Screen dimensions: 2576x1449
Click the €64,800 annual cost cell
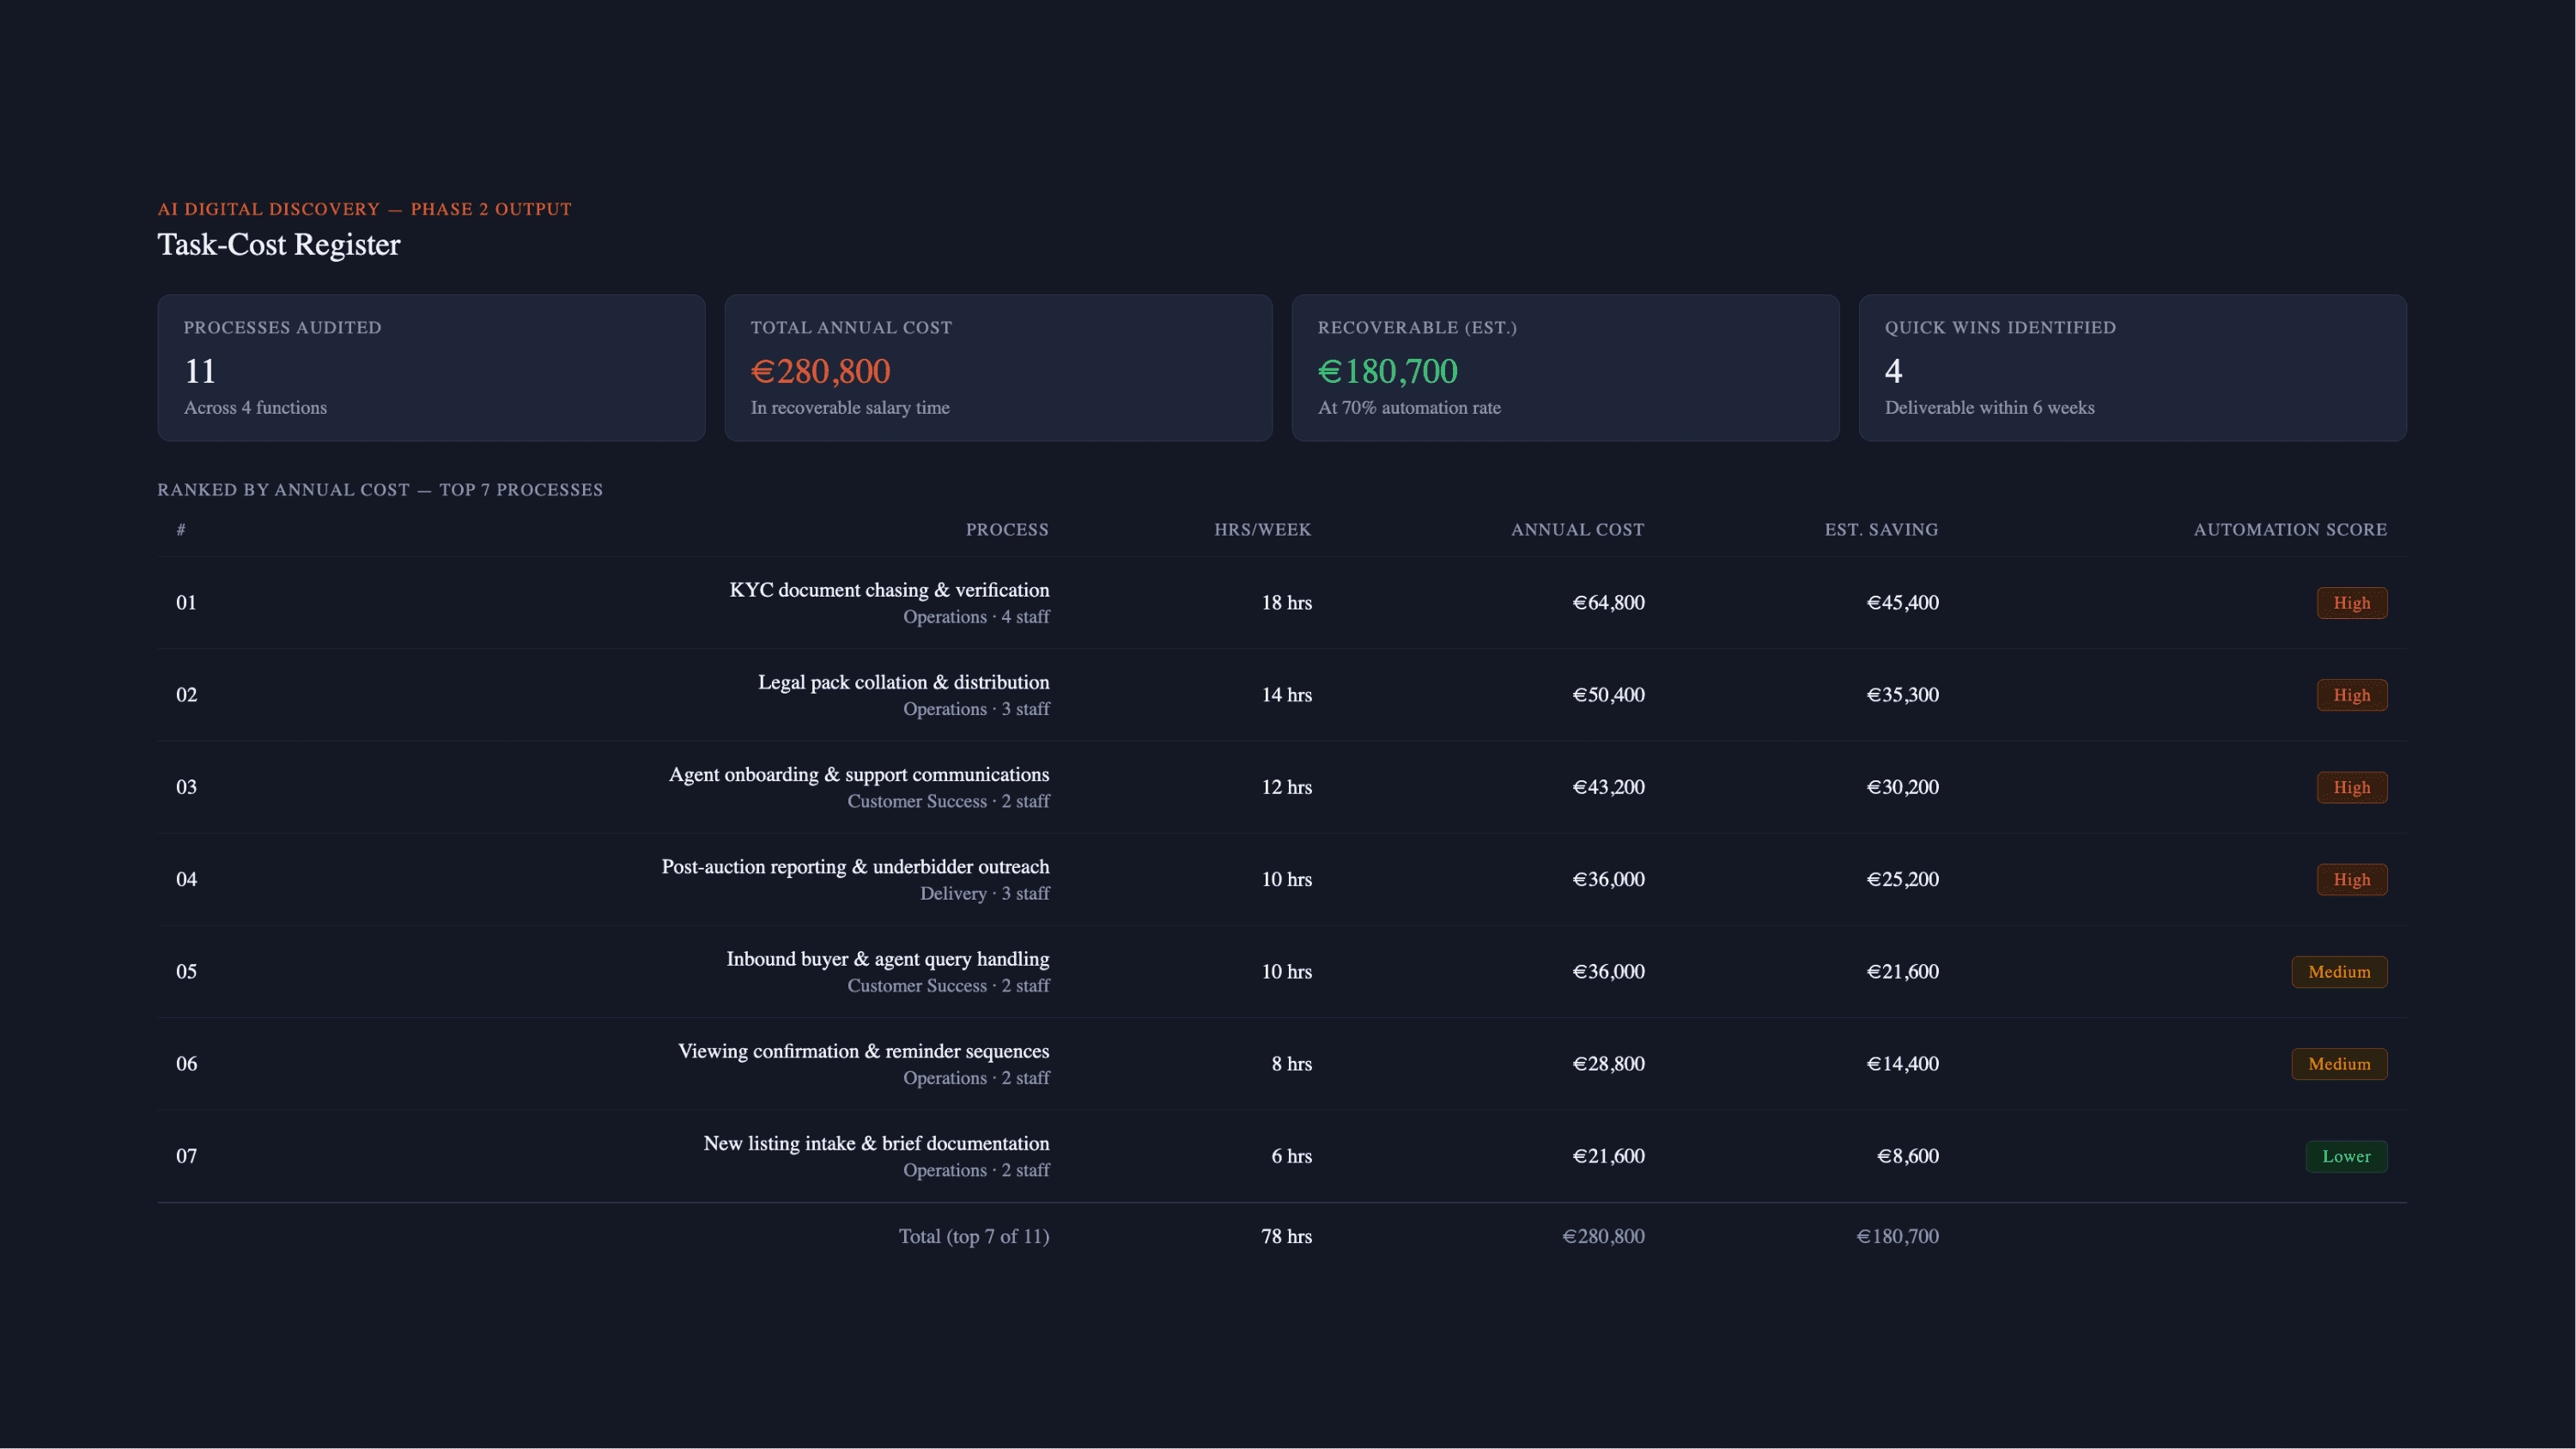[x=1608, y=602]
